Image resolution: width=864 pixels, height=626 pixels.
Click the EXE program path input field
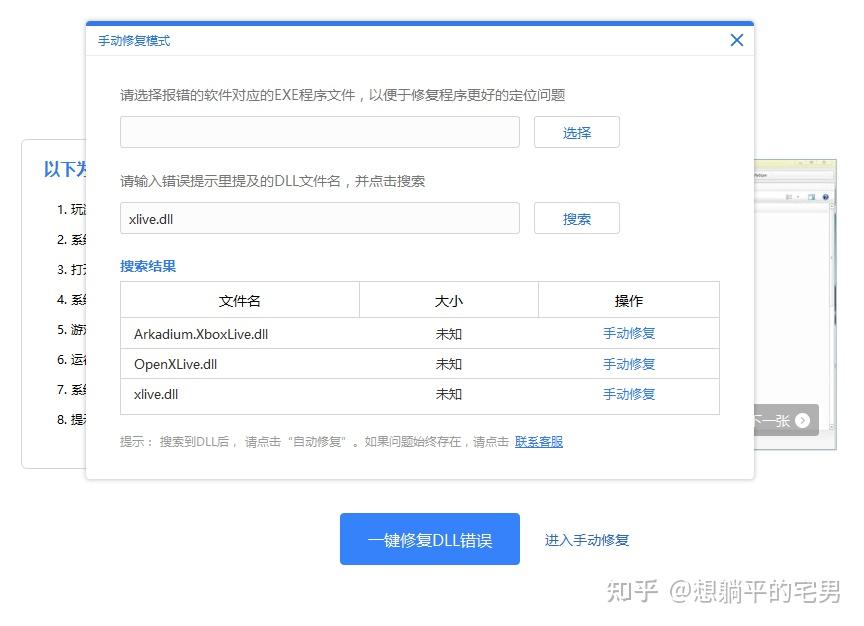(319, 132)
